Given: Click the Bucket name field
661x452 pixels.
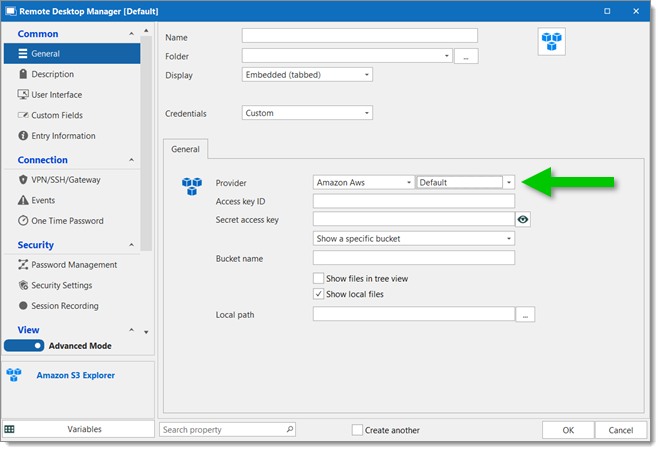Looking at the screenshot, I should coord(414,258).
